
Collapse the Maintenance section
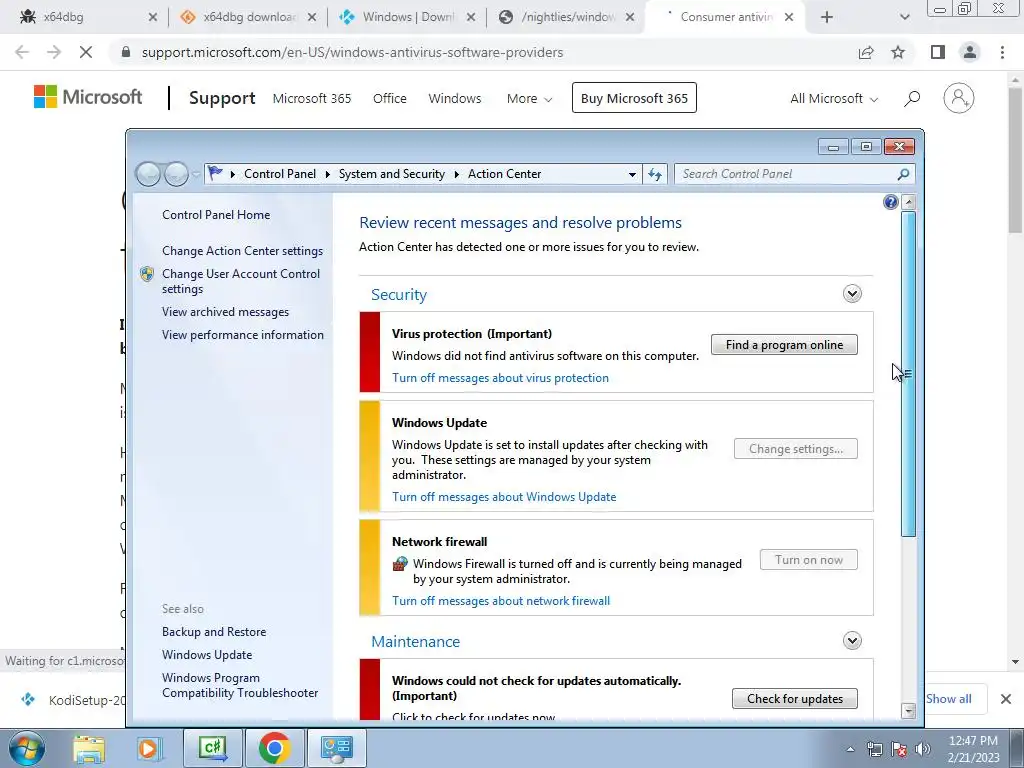pyautogui.click(x=852, y=641)
